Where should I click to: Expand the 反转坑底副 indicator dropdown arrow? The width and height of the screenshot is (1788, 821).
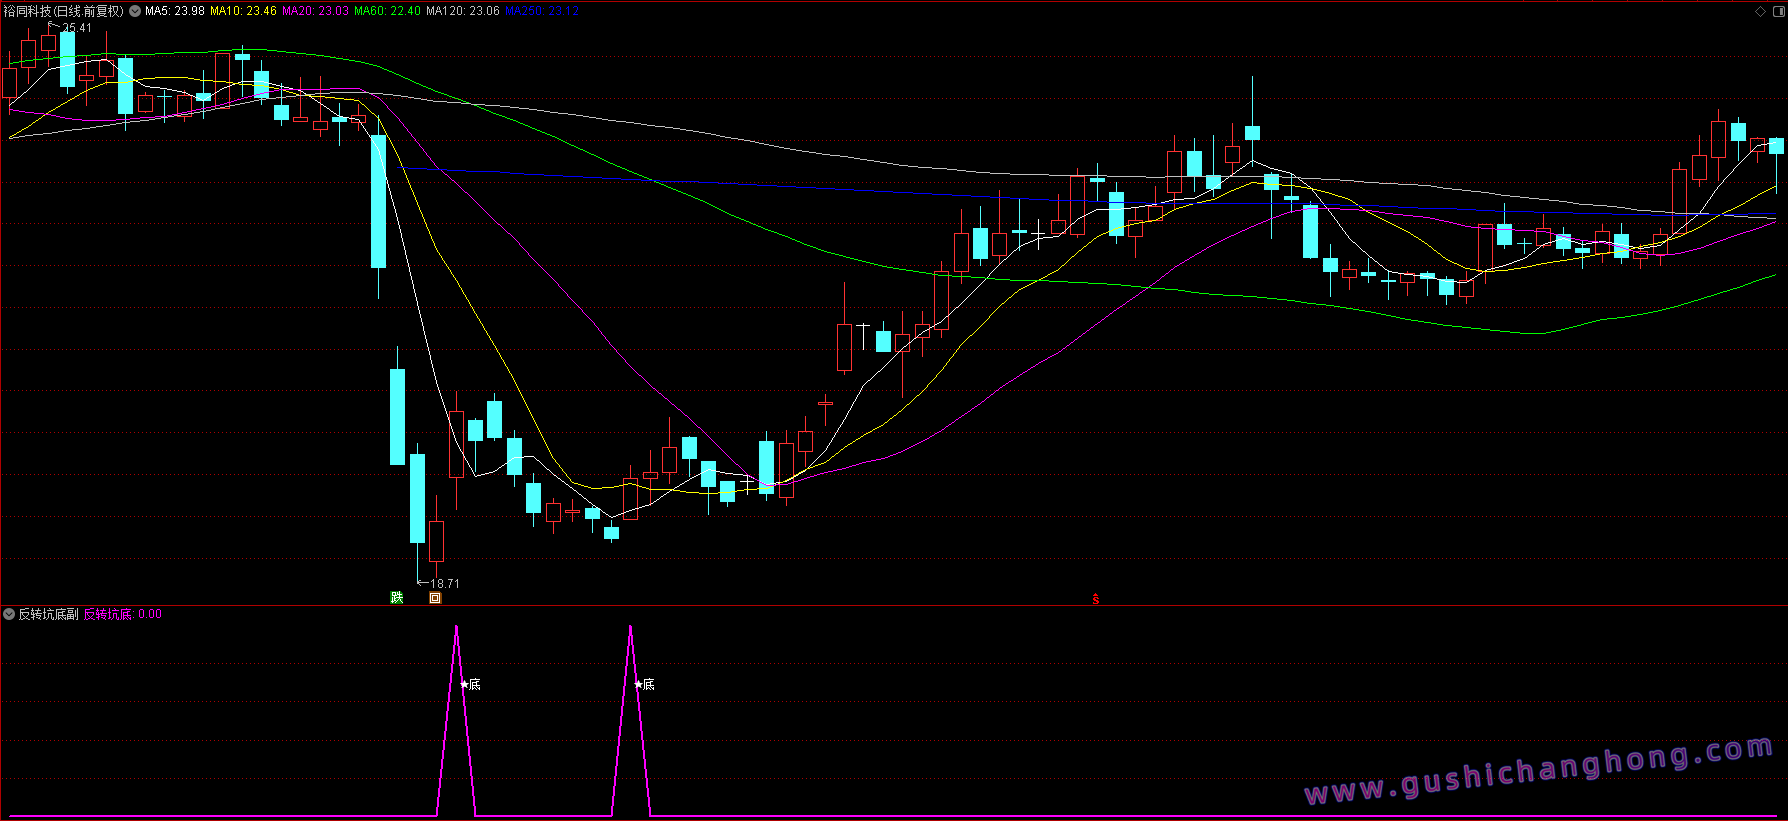pos(9,614)
